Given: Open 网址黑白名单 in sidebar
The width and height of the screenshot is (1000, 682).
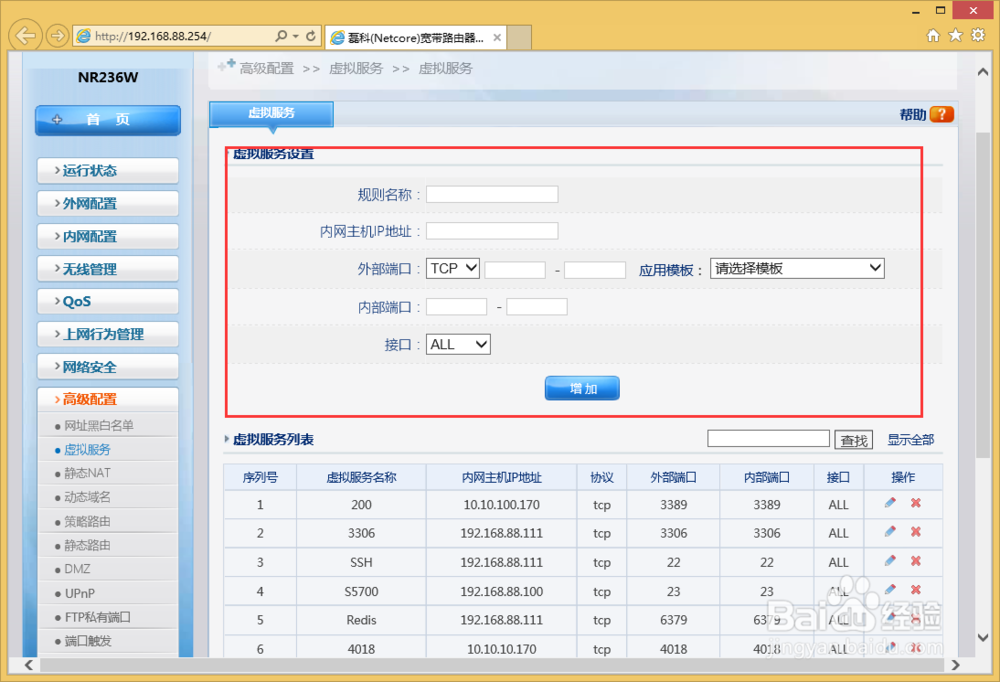Looking at the screenshot, I should [x=99, y=426].
